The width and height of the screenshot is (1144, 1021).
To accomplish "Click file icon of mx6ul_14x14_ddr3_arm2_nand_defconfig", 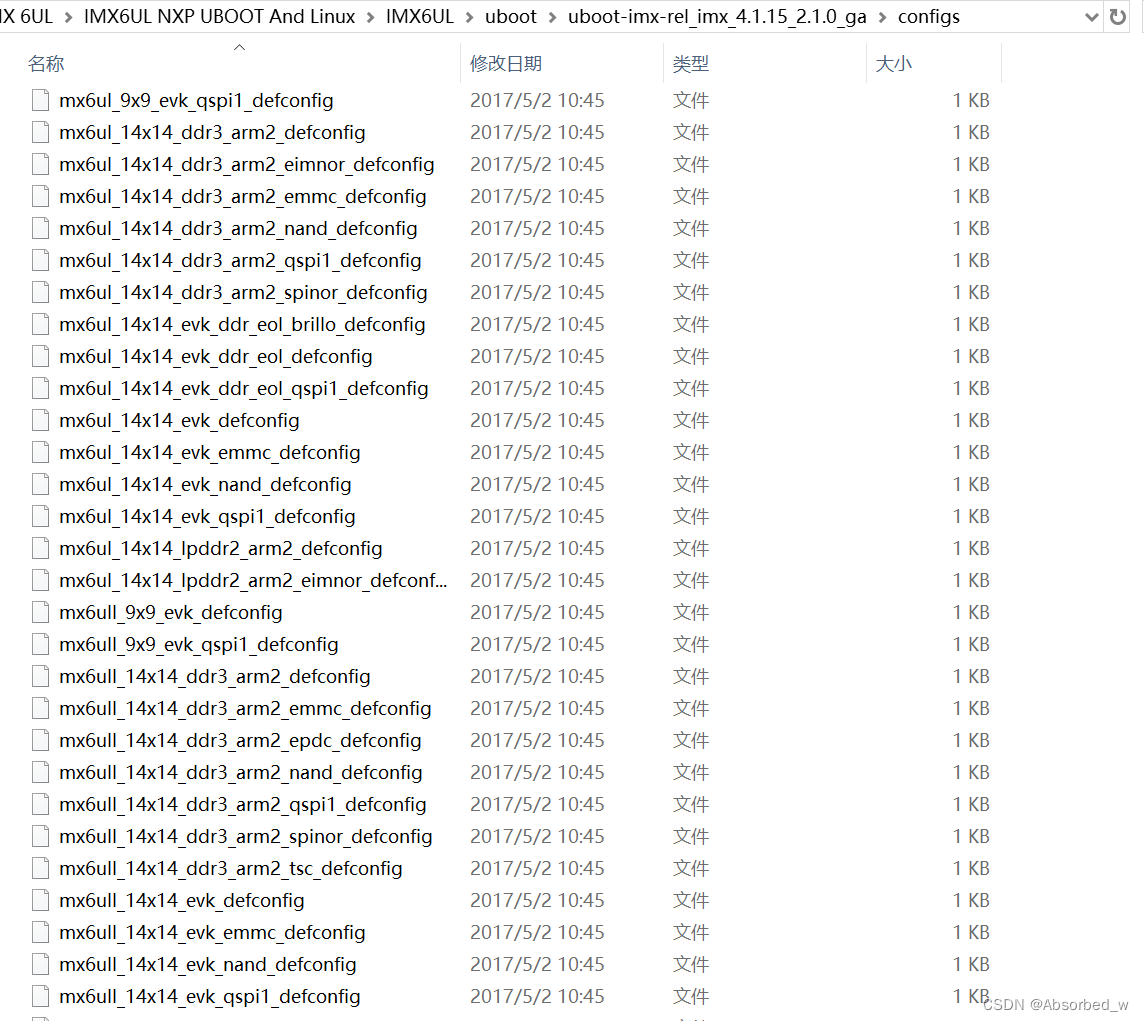I will tap(41, 228).
